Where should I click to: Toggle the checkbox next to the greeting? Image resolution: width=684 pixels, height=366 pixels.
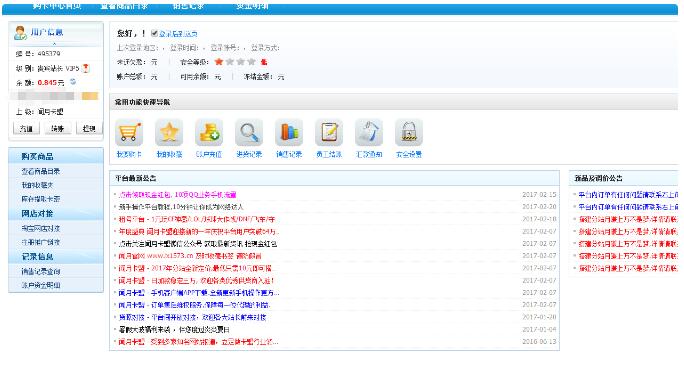tap(154, 33)
